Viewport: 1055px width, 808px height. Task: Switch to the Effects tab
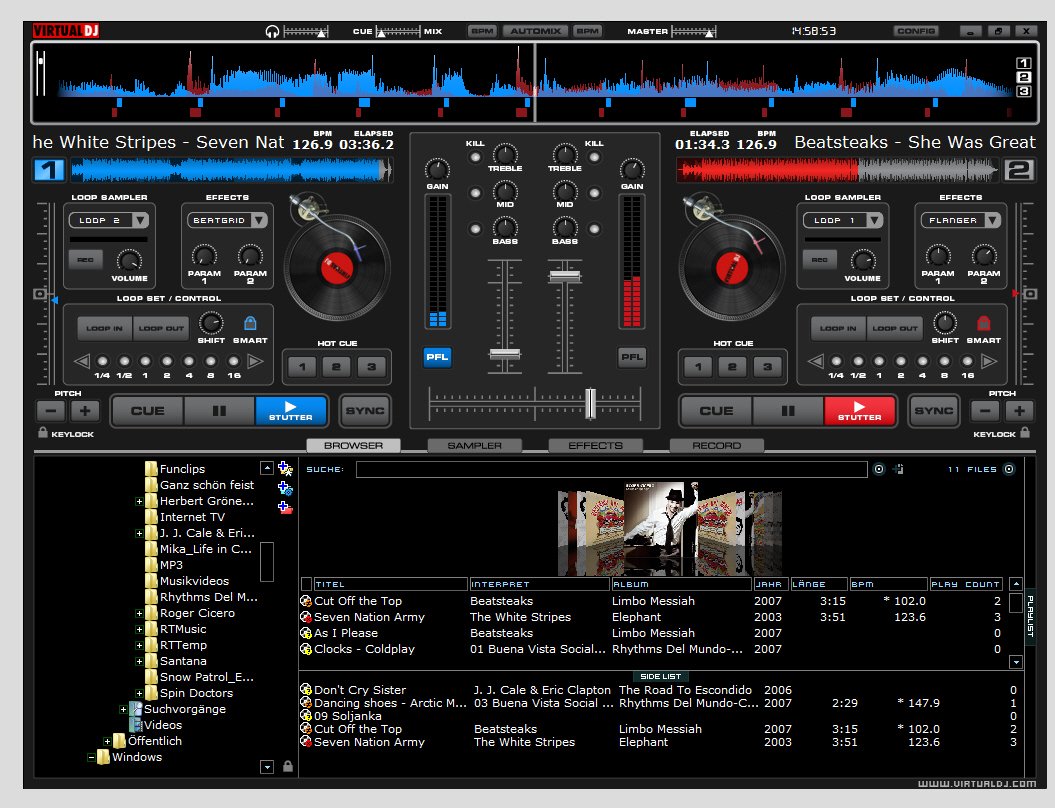point(595,445)
